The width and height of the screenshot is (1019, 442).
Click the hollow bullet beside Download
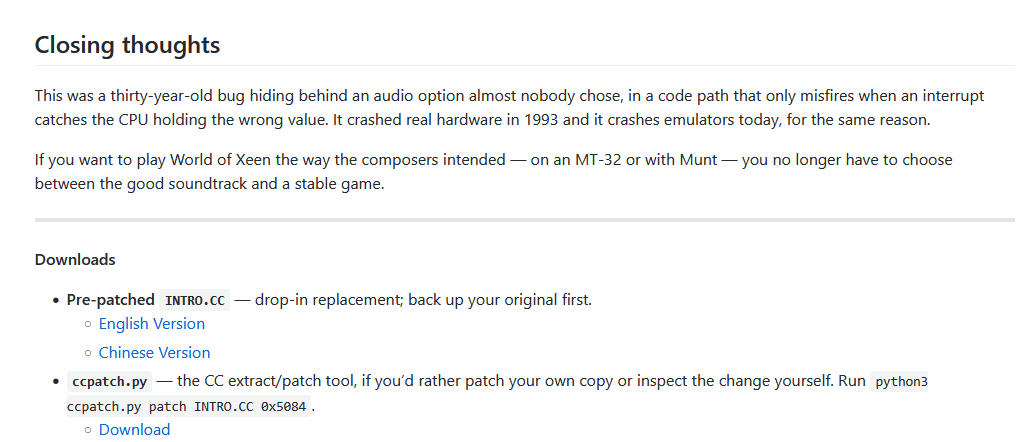[x=88, y=430]
